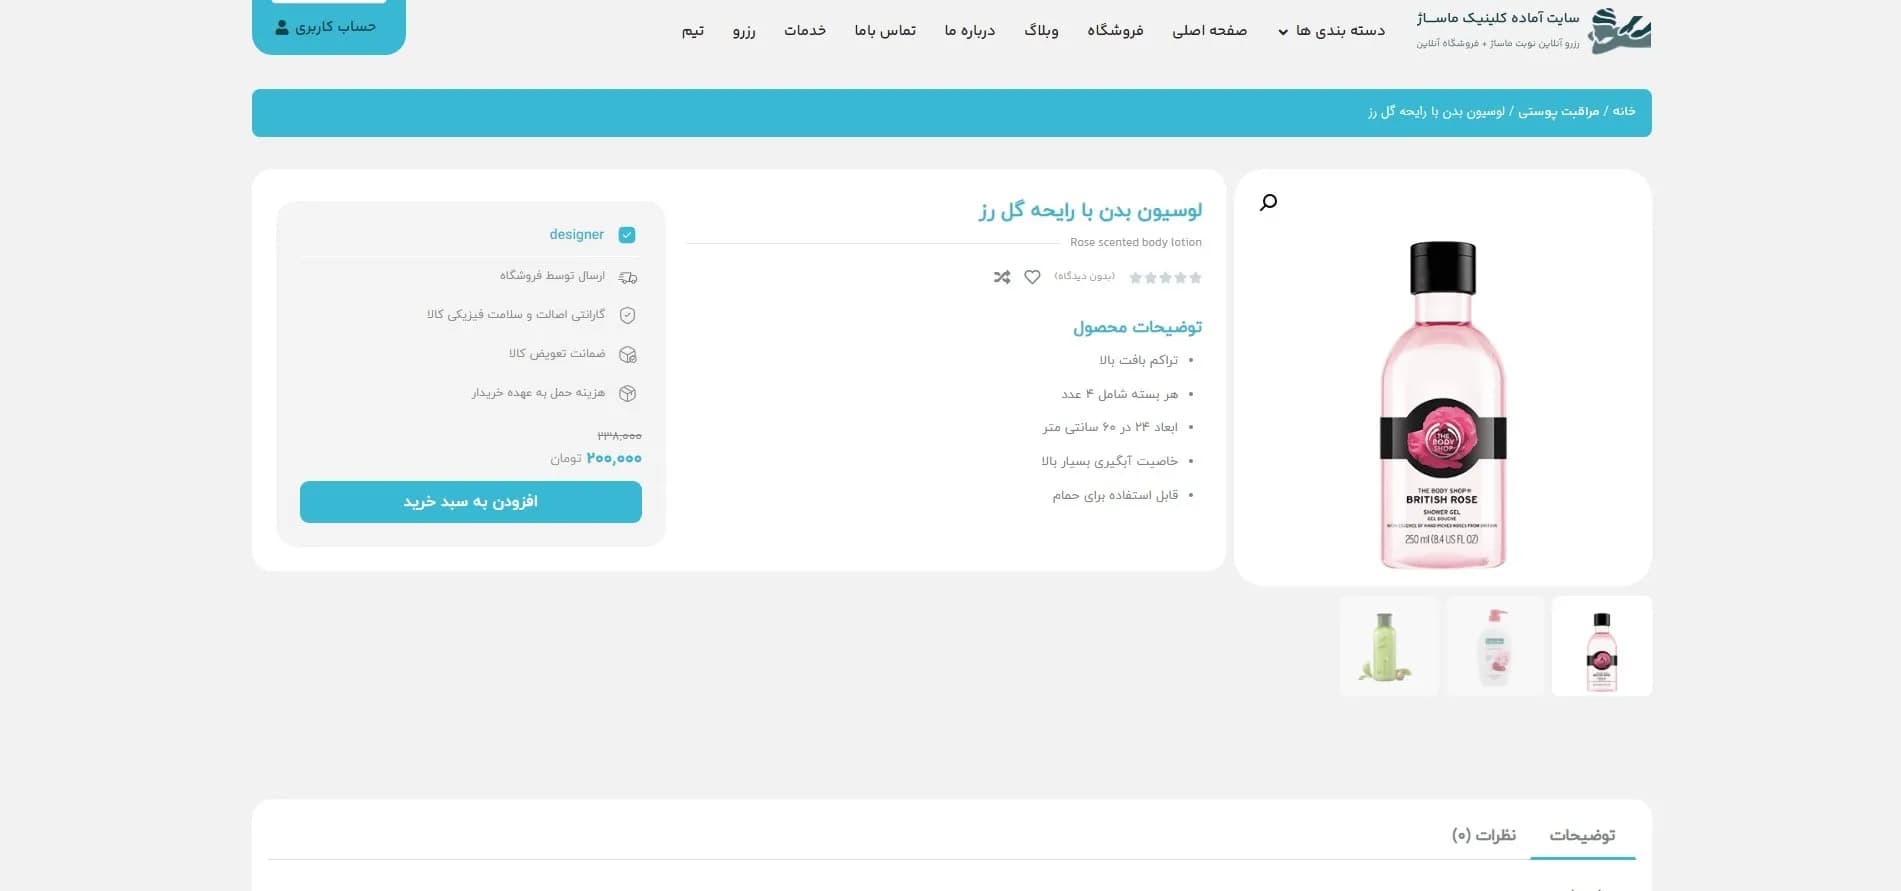Click the ضمانت تعویض کالا text
Screen dimensions: 1901x891
[x=557, y=353]
